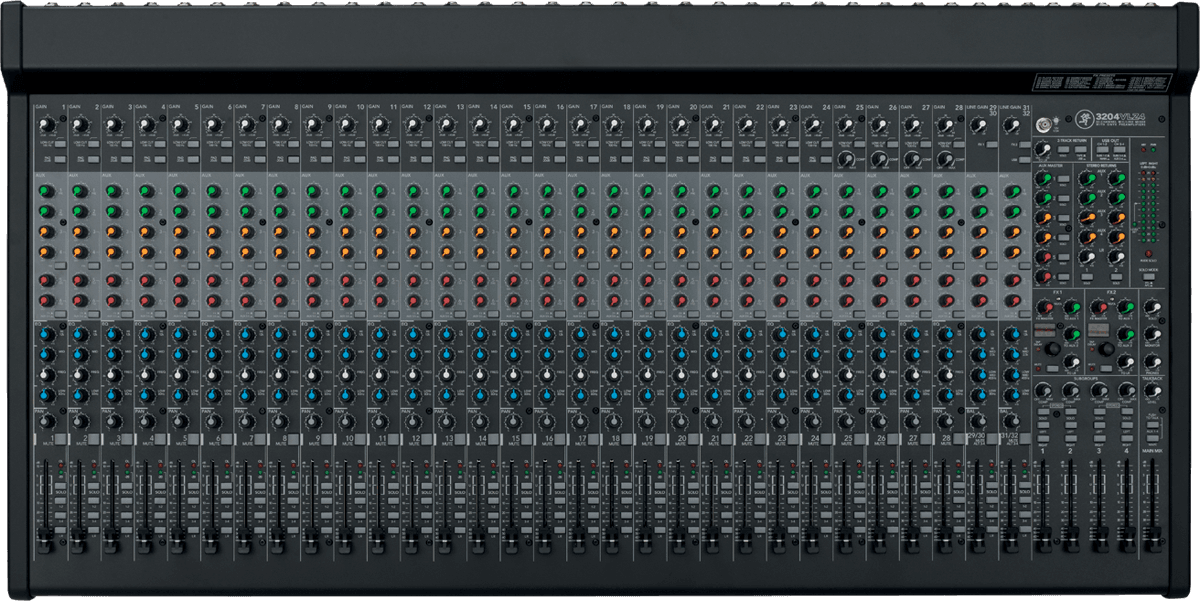Screen dimensions: 1200x601
Task: Click channel 9's orange AUX 3 knob
Action: click(313, 232)
